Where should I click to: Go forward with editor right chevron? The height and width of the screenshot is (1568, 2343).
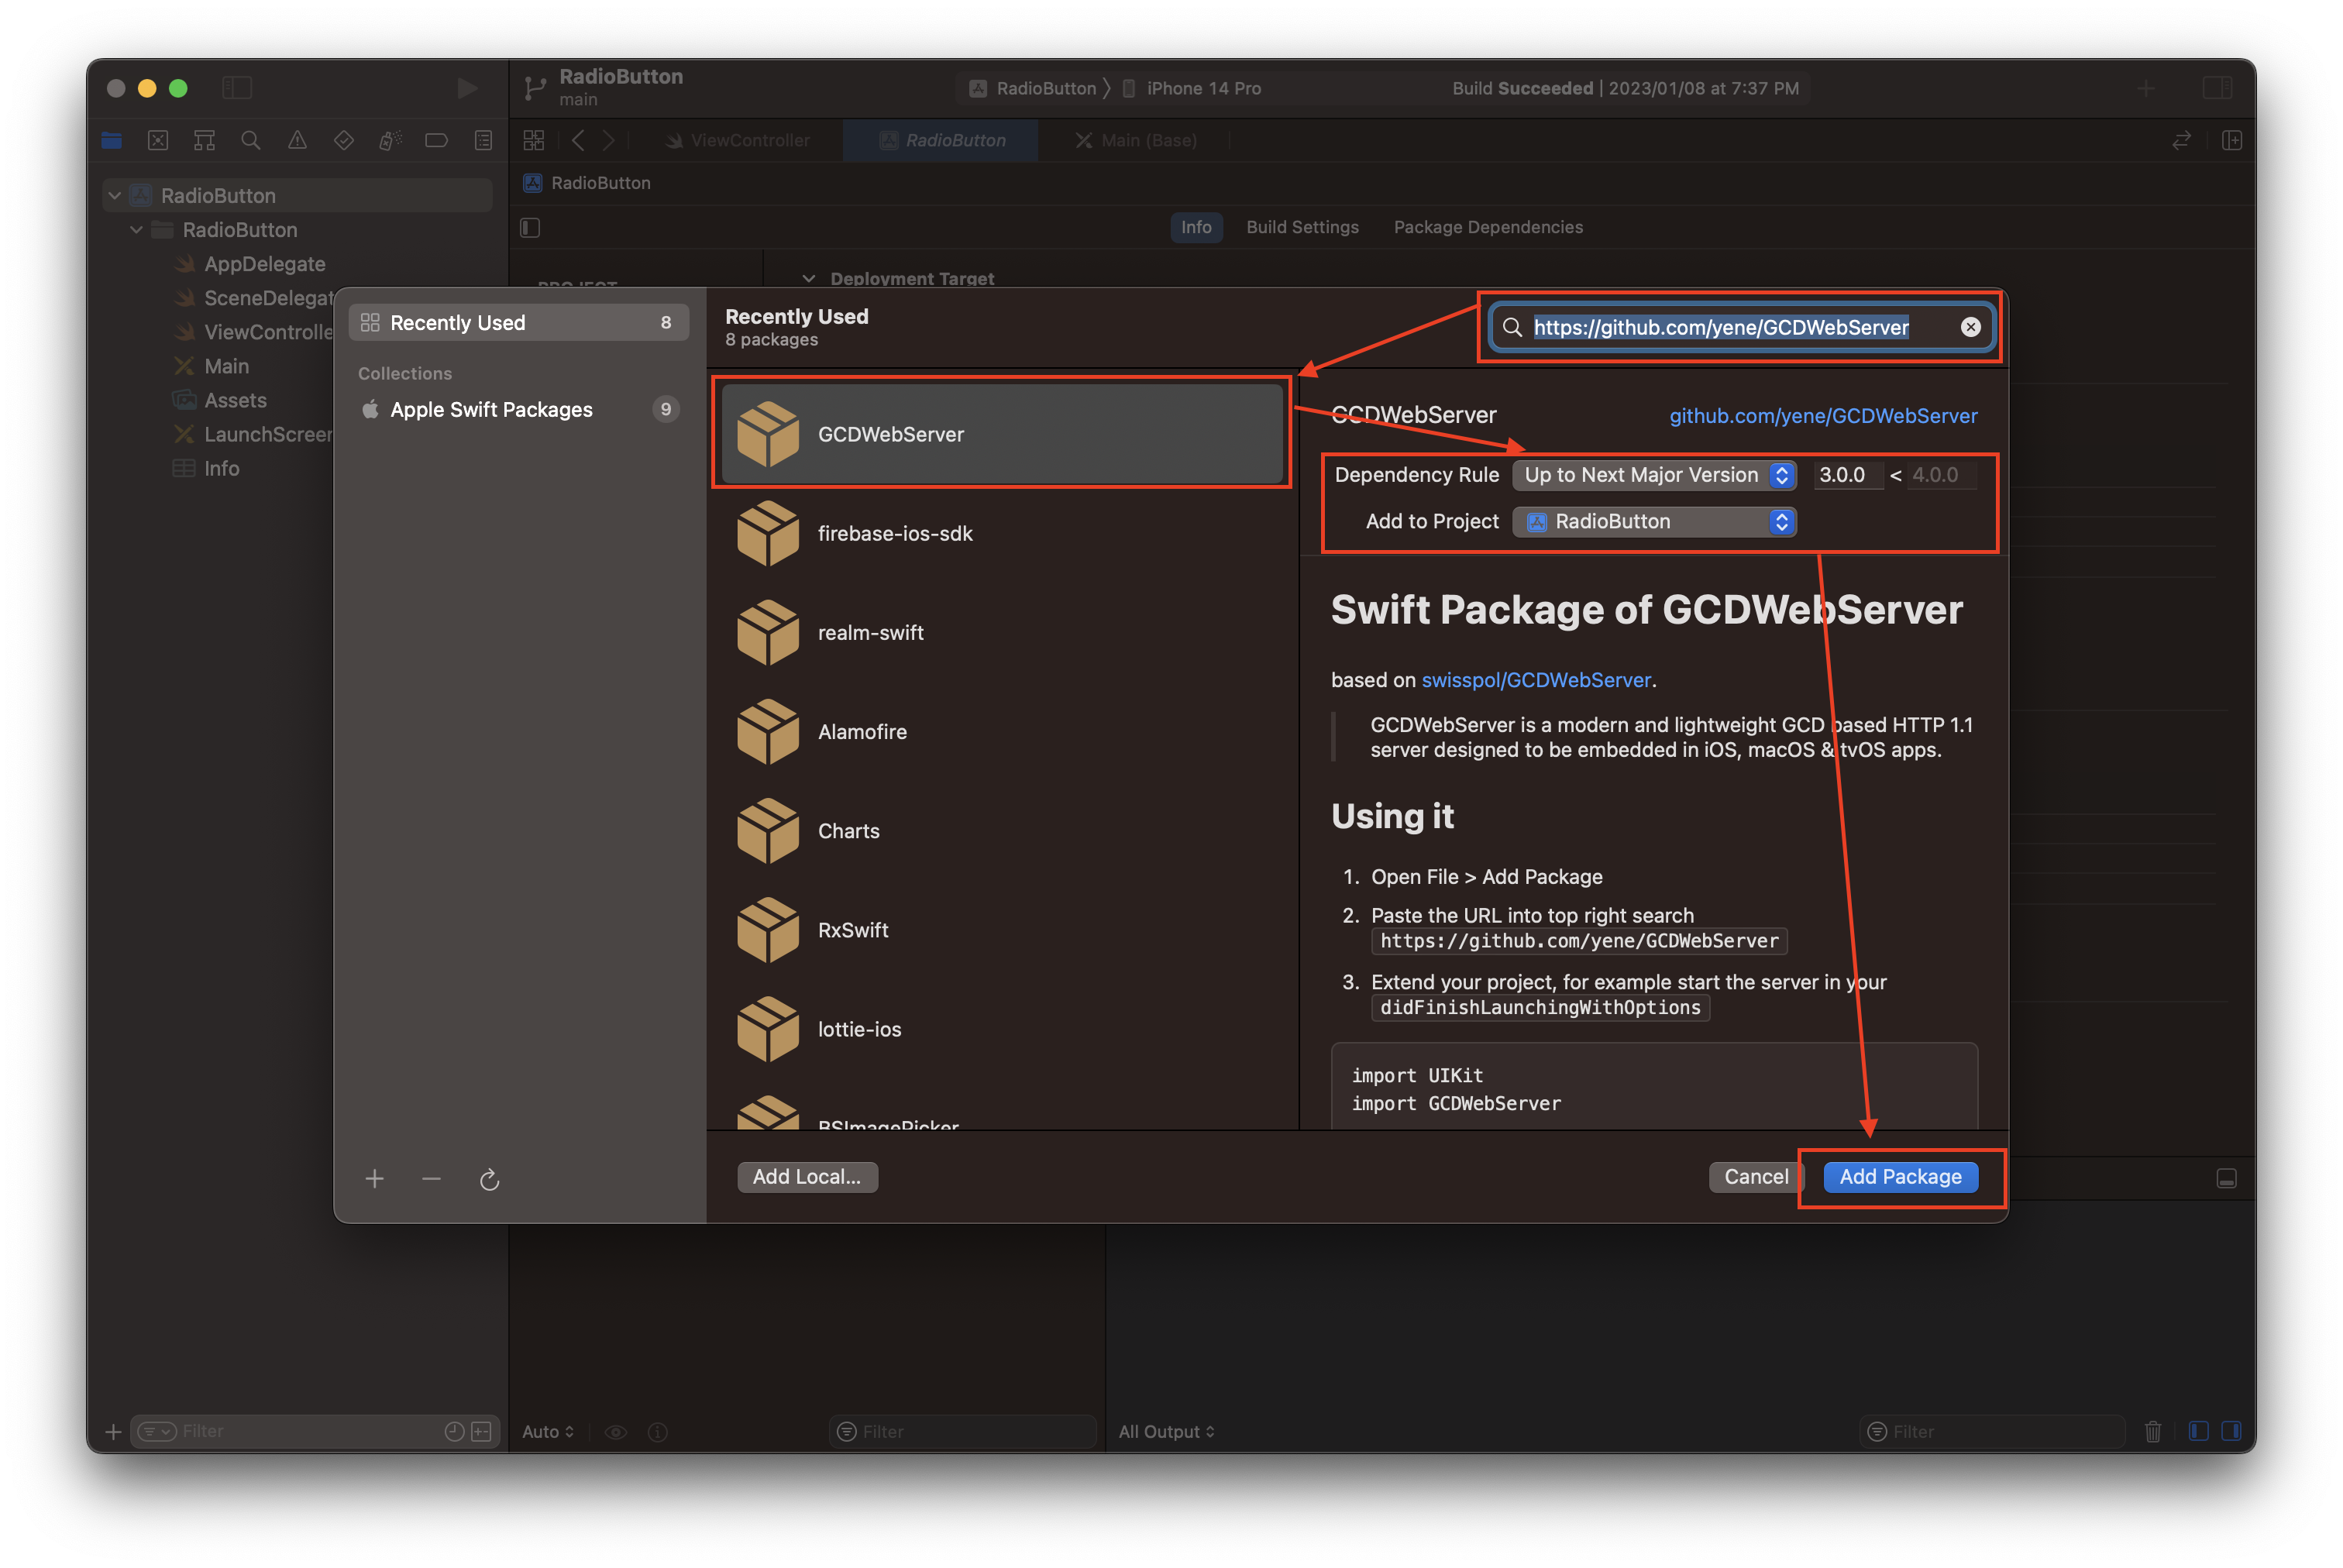(608, 140)
